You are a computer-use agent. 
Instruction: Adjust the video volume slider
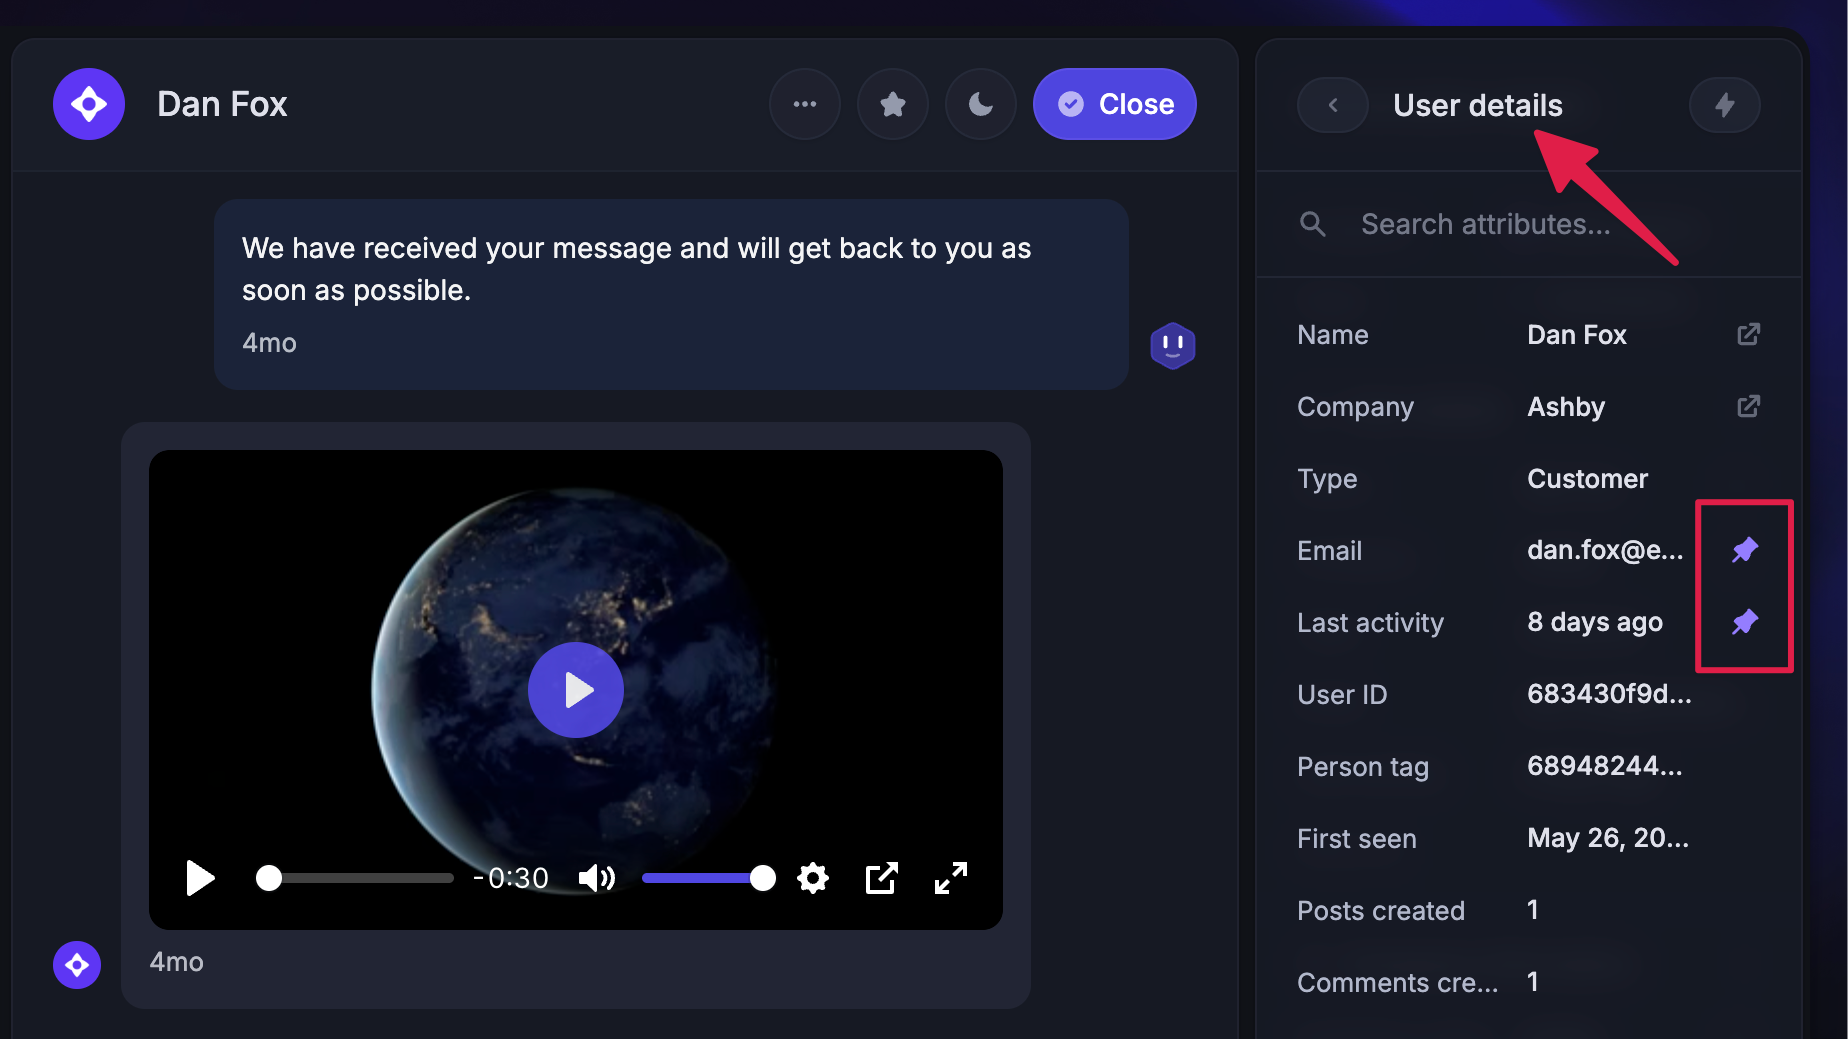click(707, 878)
